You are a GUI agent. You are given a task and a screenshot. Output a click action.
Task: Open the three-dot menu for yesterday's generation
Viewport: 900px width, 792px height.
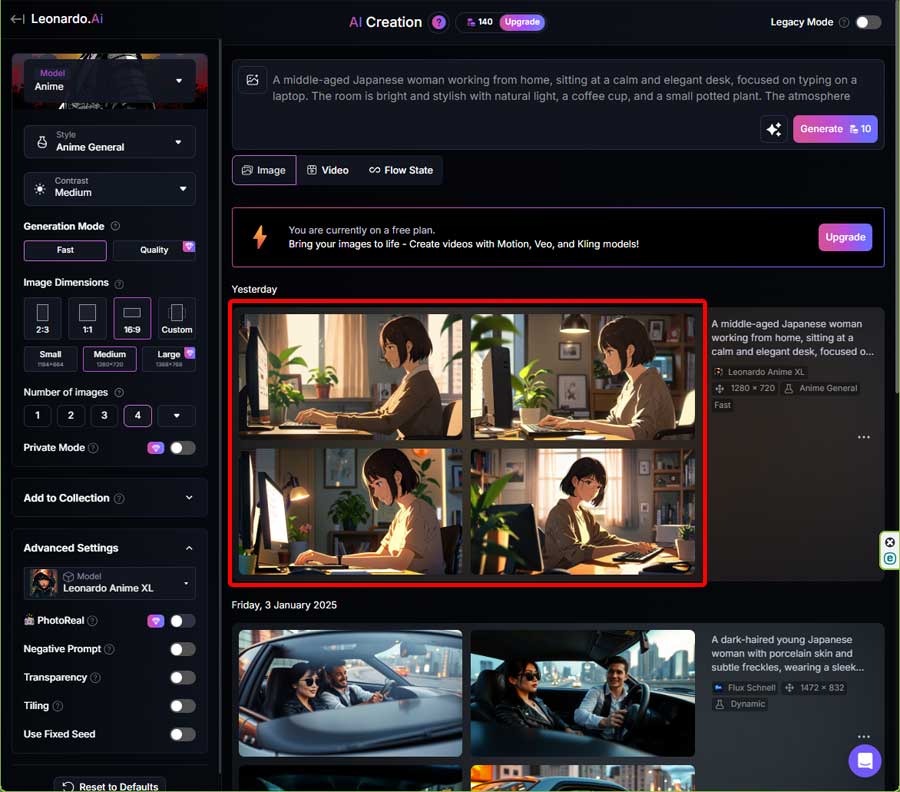(863, 437)
